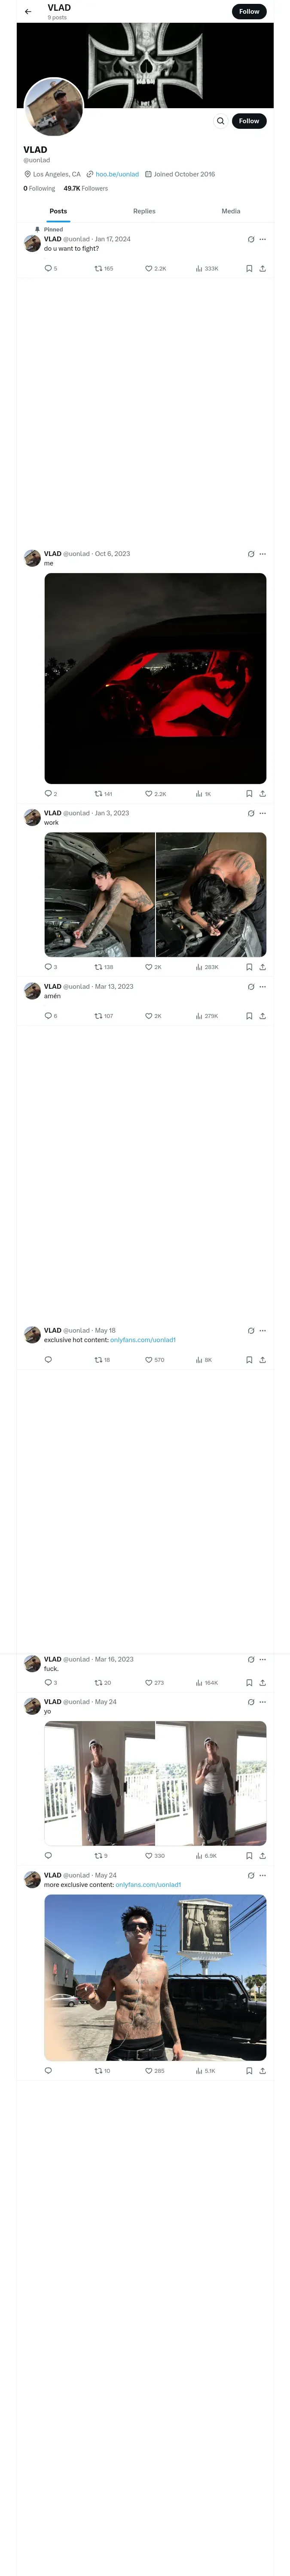Reply to the "work" post
Viewport: 290px width, 2576px height.
[x=48, y=967]
